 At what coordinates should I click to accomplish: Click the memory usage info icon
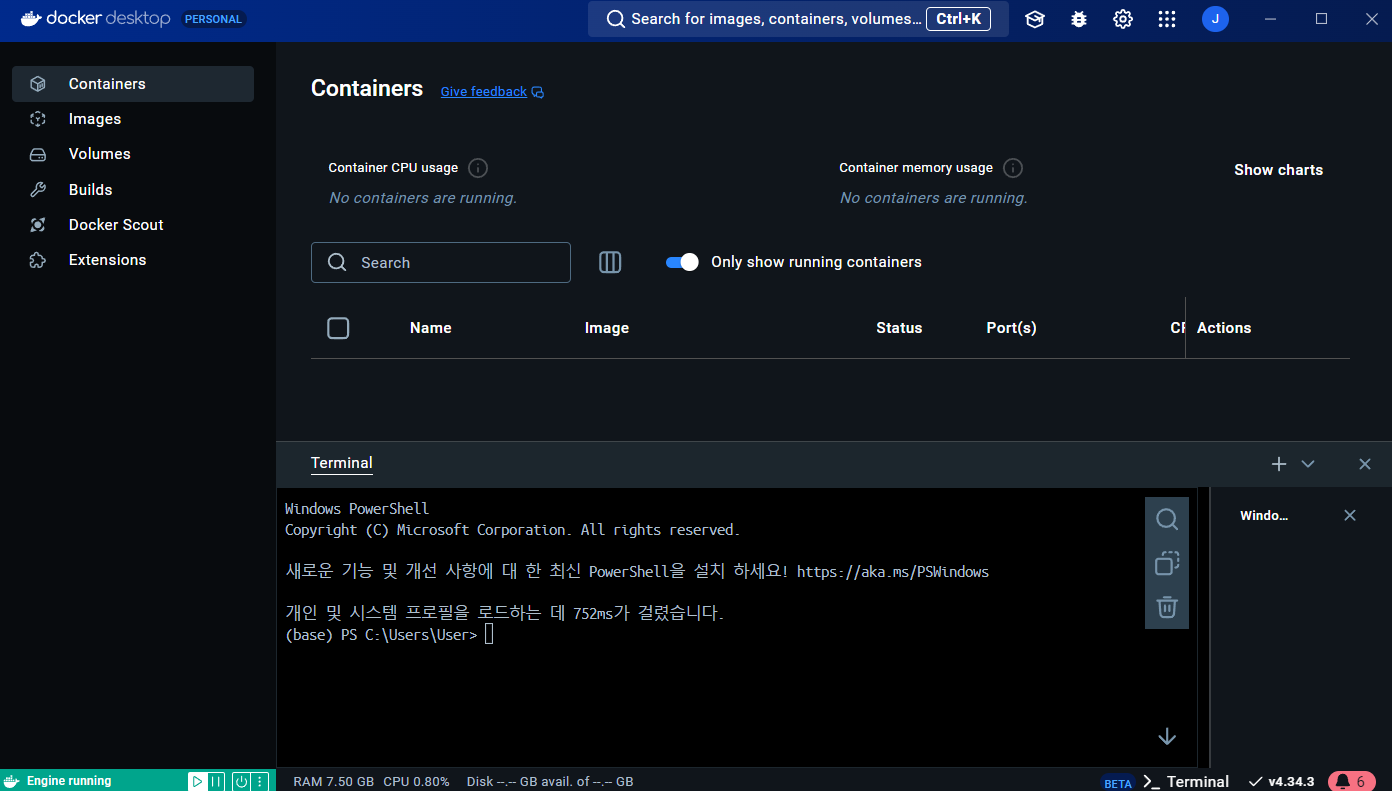pyautogui.click(x=1013, y=168)
